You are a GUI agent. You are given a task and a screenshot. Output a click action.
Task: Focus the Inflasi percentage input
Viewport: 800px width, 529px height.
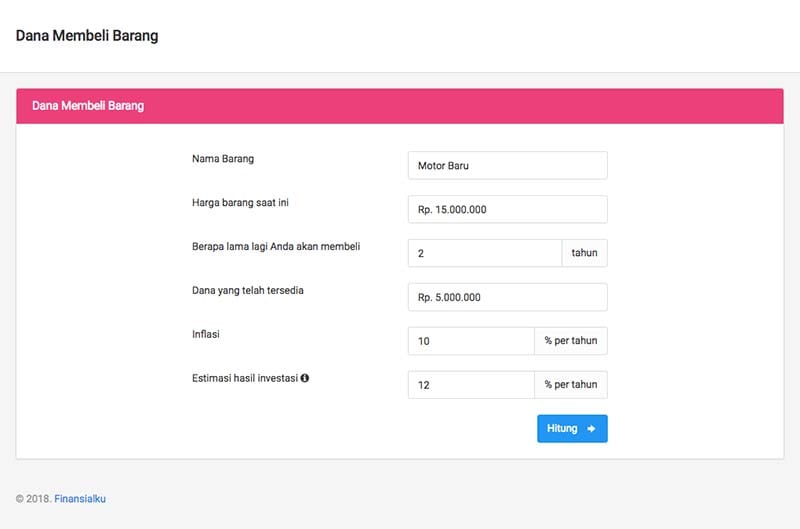click(471, 341)
